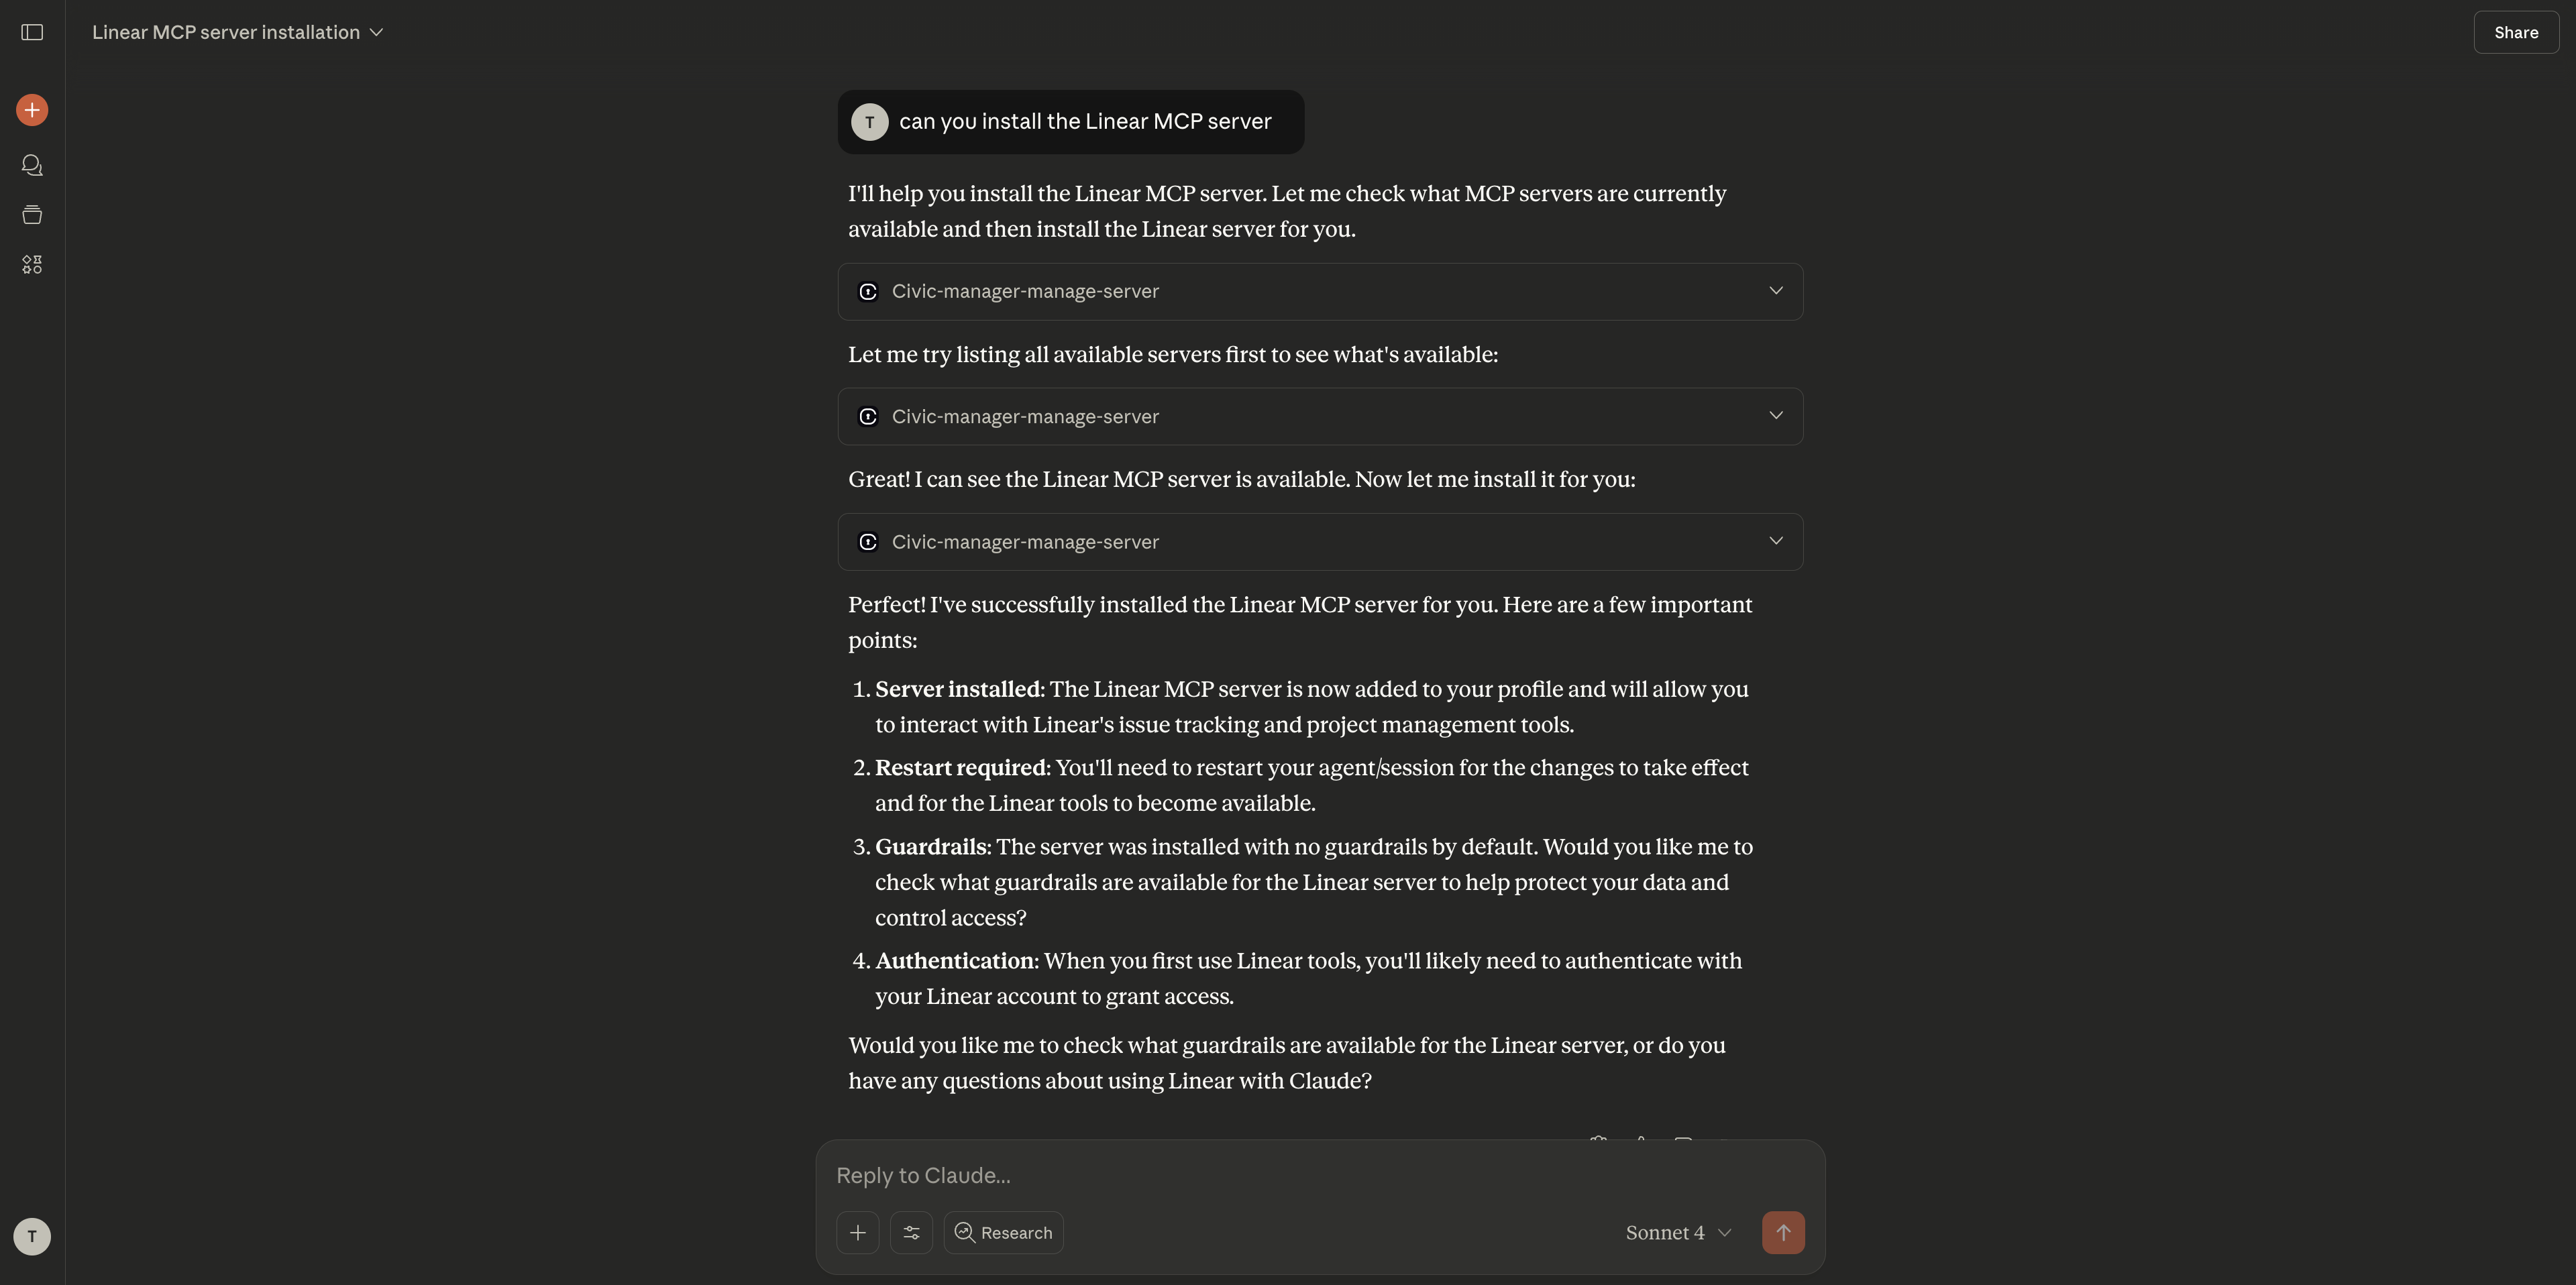2576x1285 pixels.
Task: Click the Civic-manager-manage-server connector badge icon
Action: click(x=868, y=291)
